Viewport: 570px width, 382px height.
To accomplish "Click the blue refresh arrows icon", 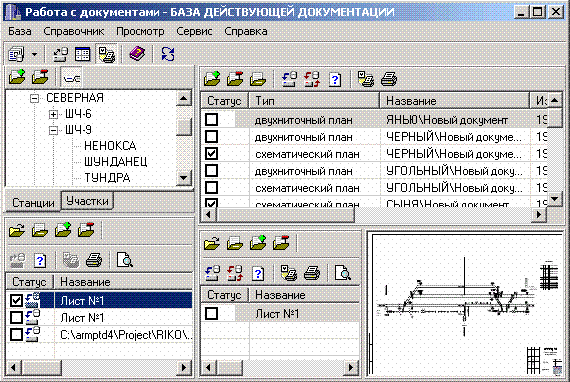I will tap(168, 54).
